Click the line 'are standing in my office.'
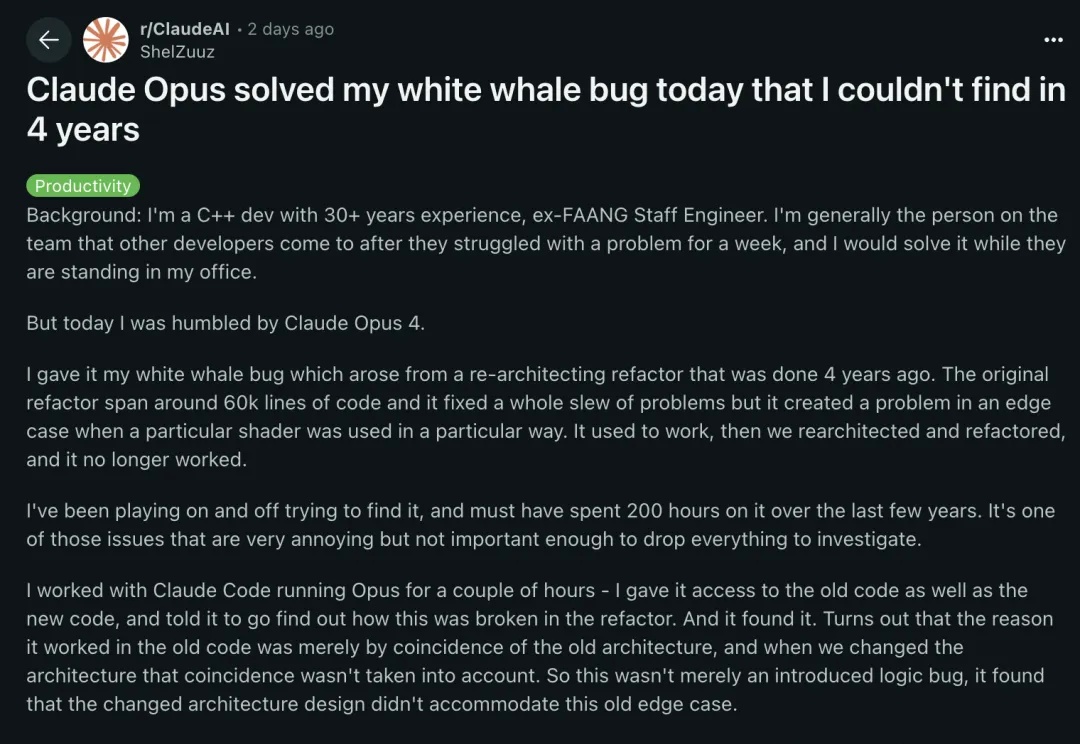This screenshot has height=744, width=1080. click(141, 272)
